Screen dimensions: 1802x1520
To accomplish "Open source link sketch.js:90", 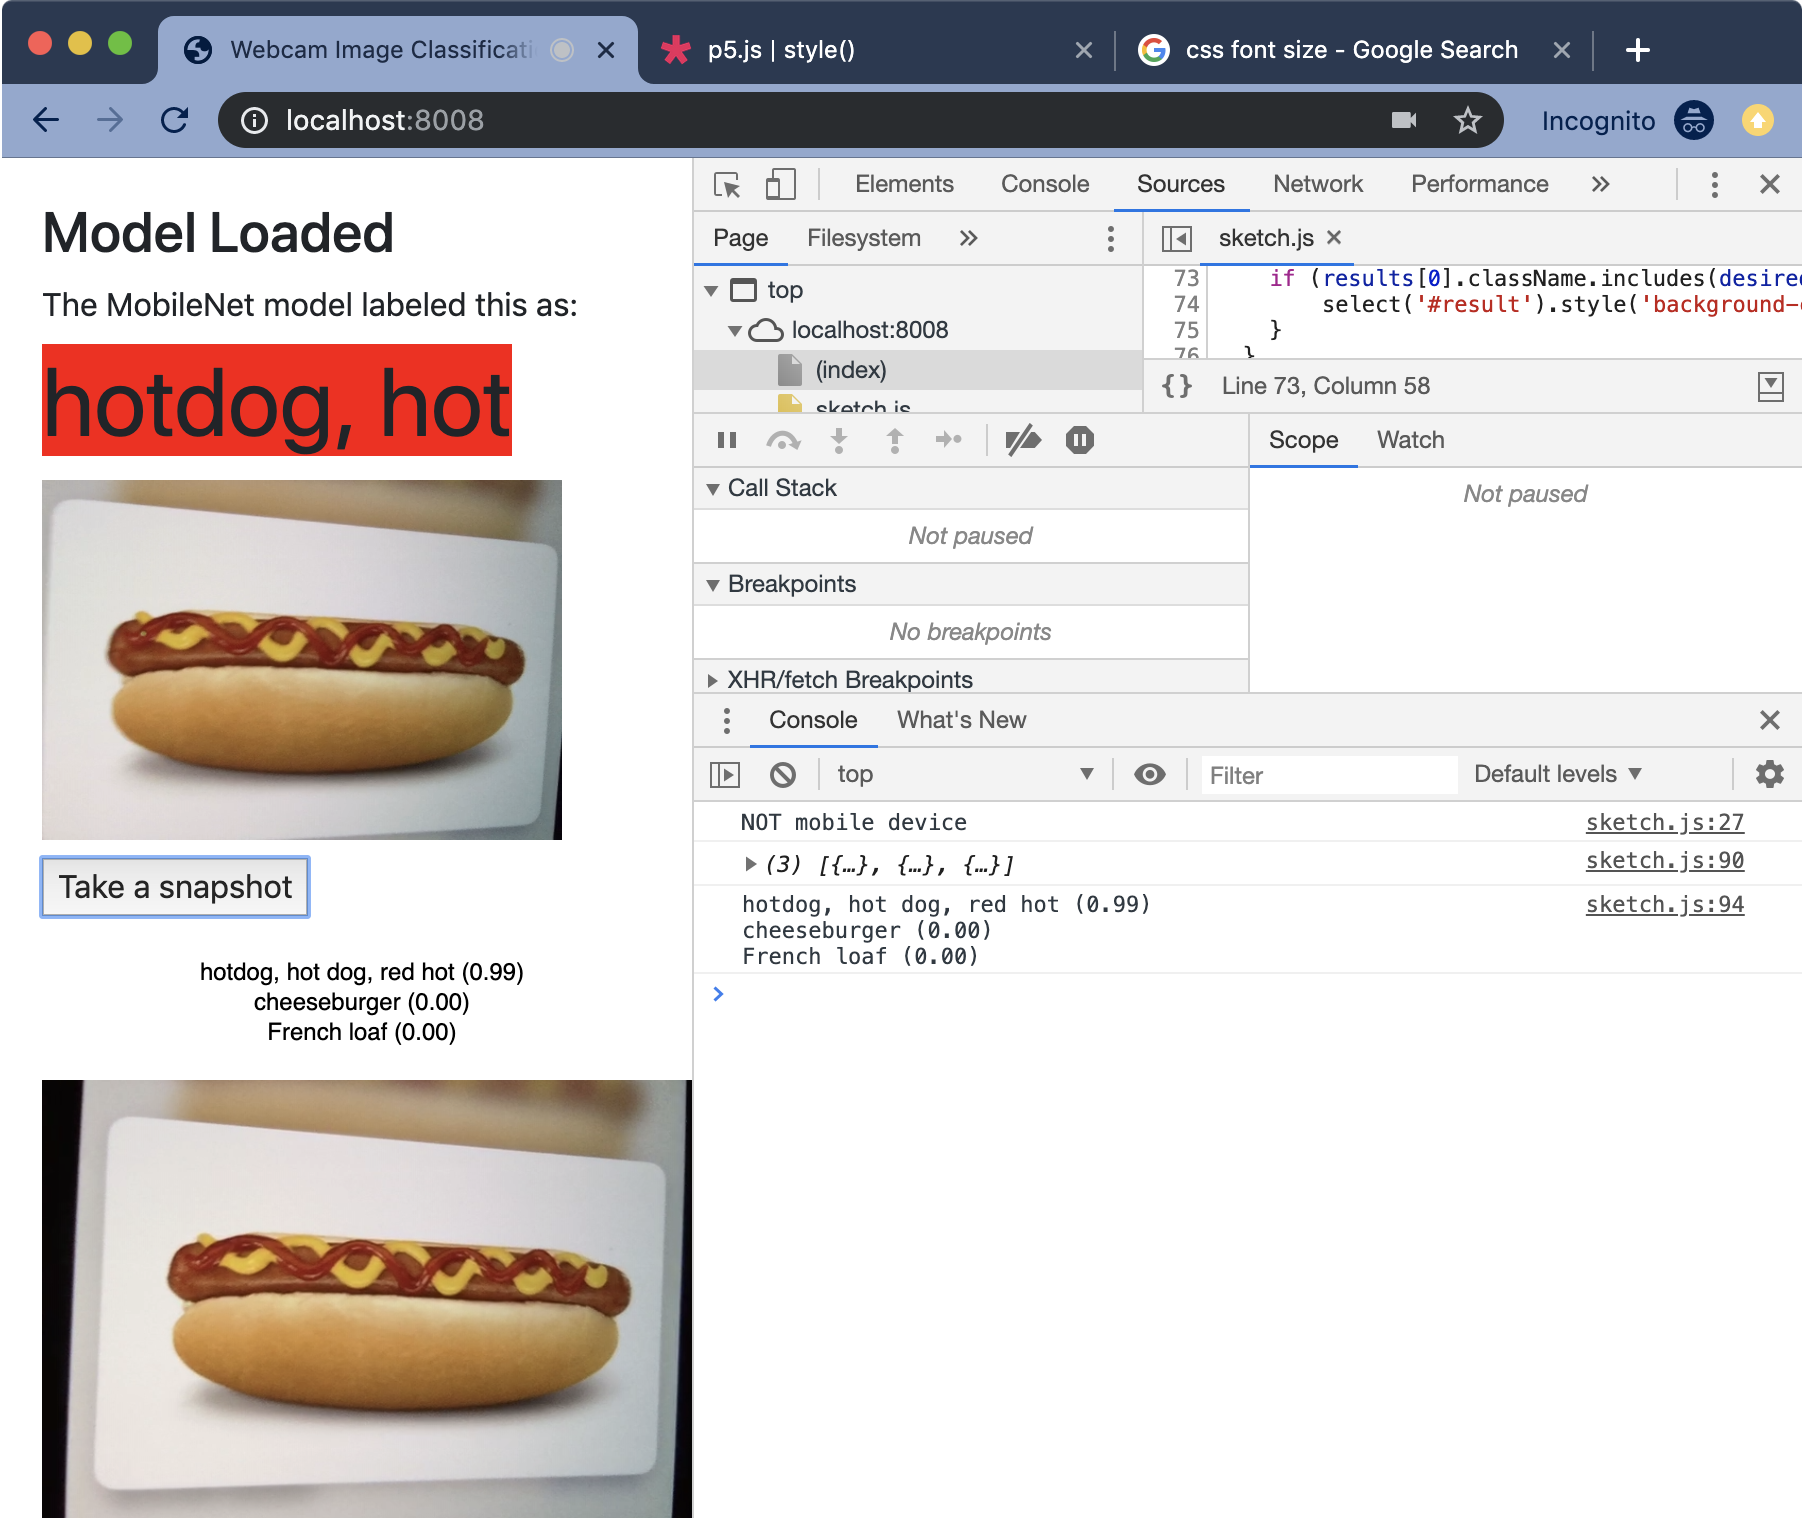I will (x=1665, y=860).
